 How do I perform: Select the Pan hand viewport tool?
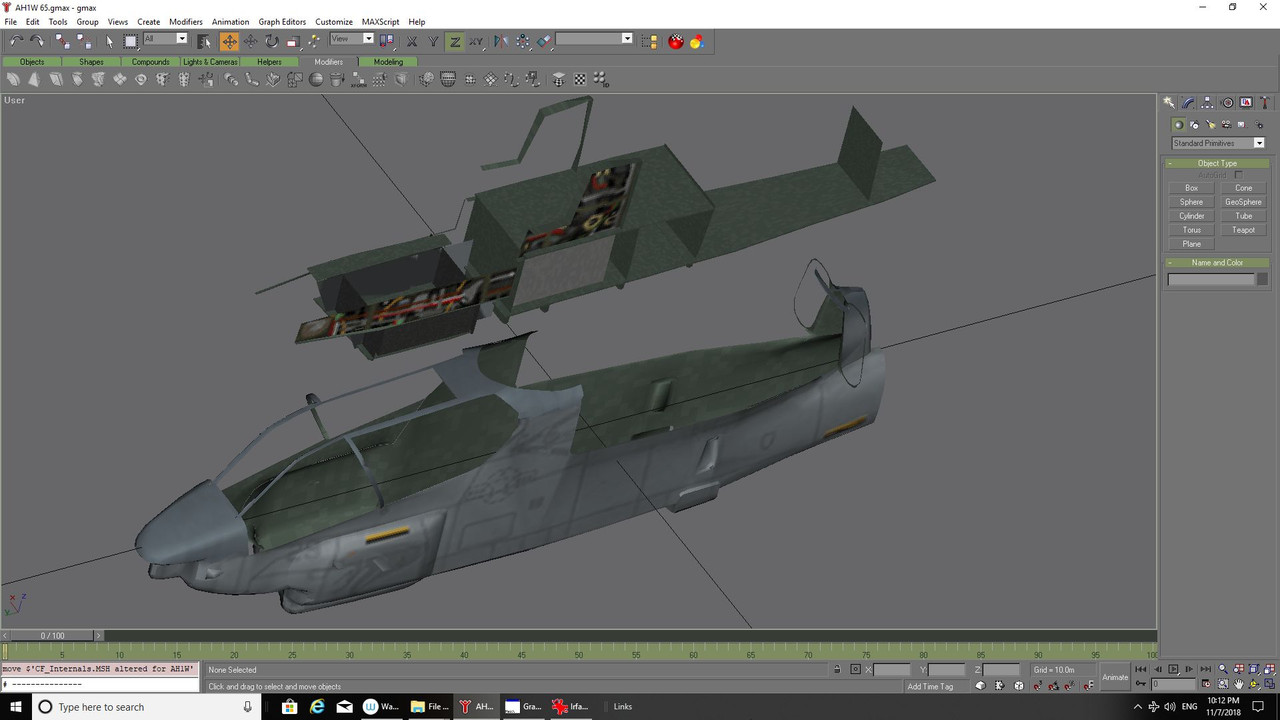[x=1238, y=684]
